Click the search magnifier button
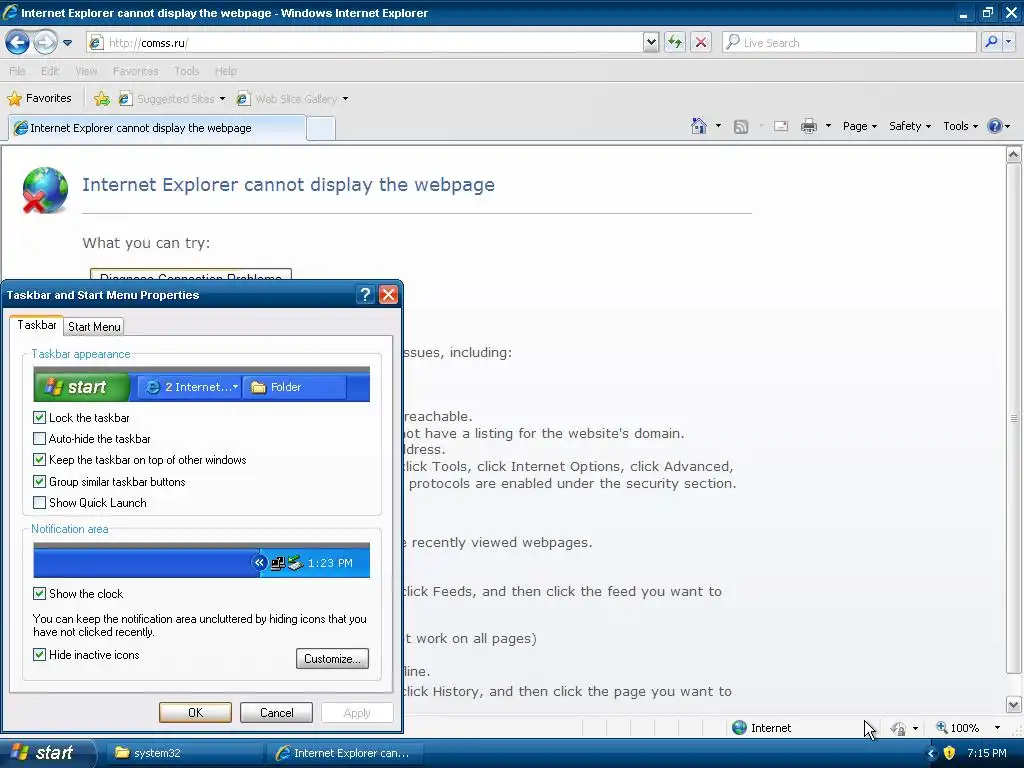 (991, 42)
